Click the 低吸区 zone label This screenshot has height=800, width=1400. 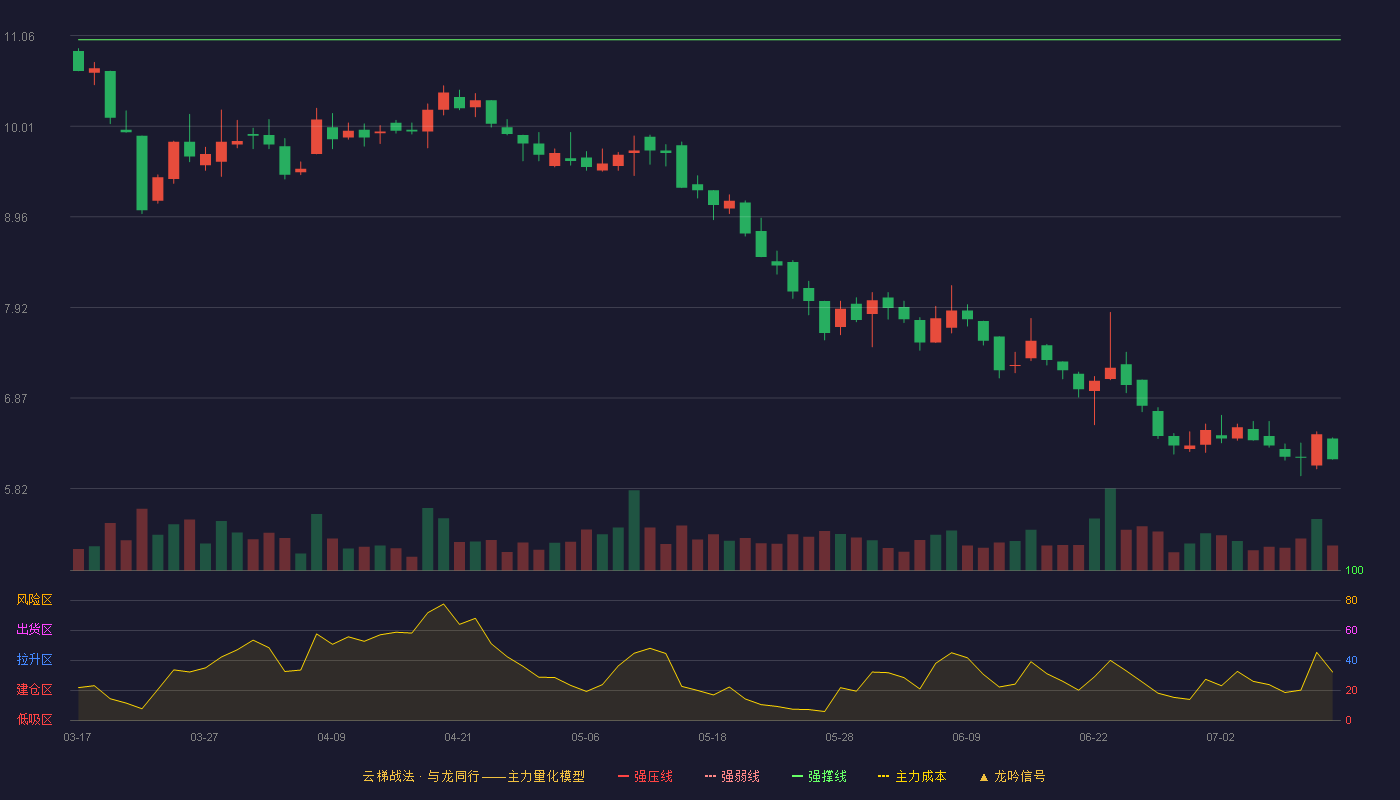point(34,720)
